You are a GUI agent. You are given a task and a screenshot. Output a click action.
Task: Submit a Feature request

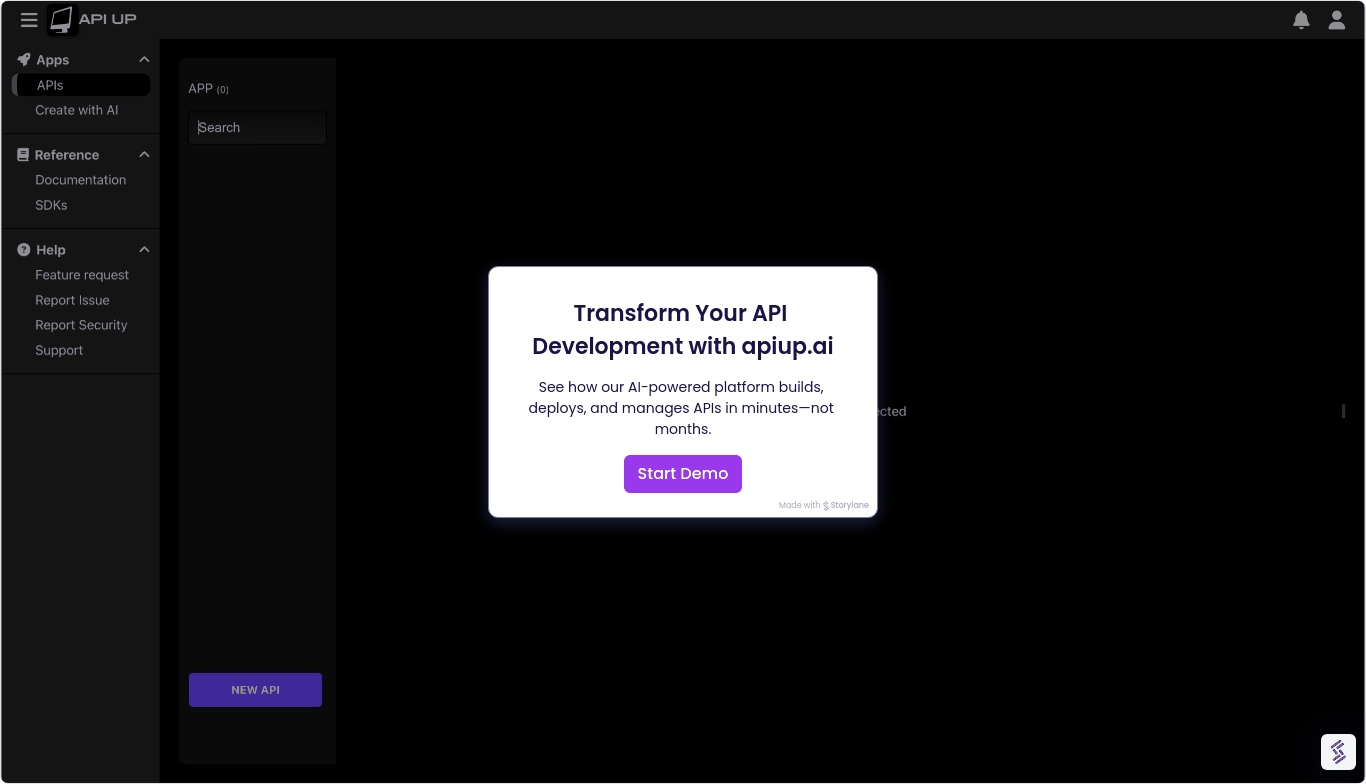(82, 274)
